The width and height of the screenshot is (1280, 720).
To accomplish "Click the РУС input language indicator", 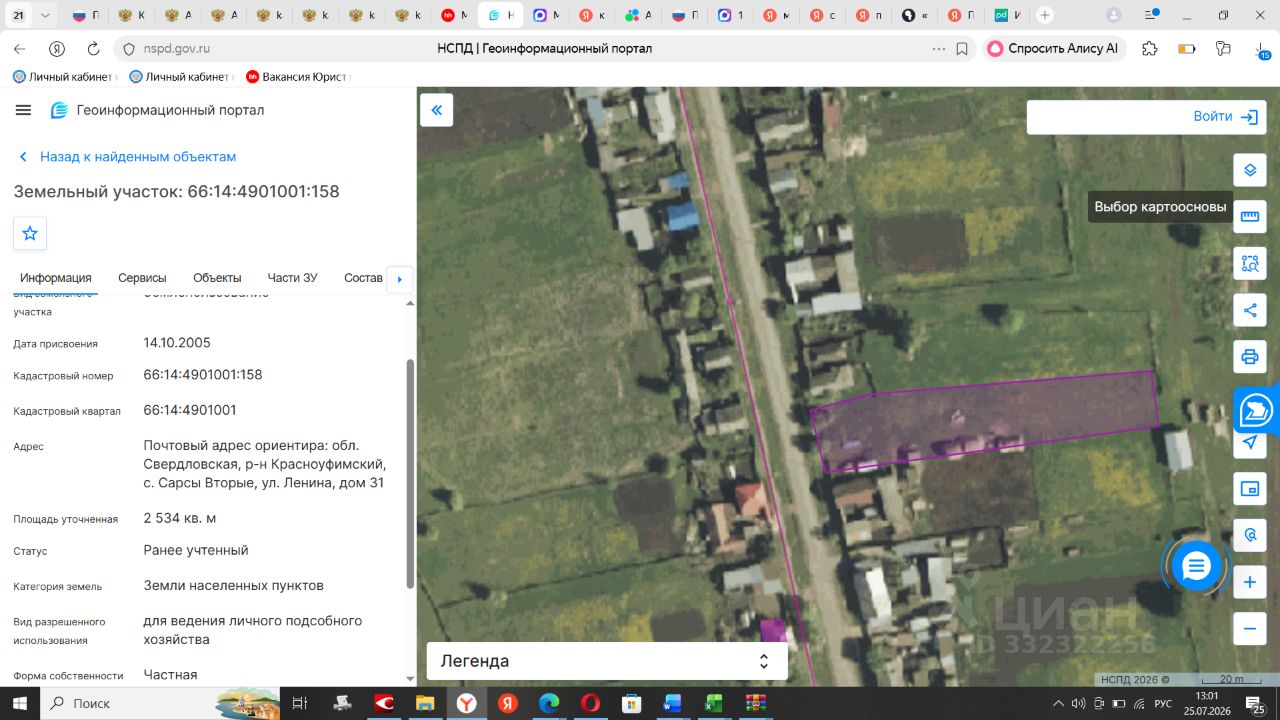I will 1163,703.
